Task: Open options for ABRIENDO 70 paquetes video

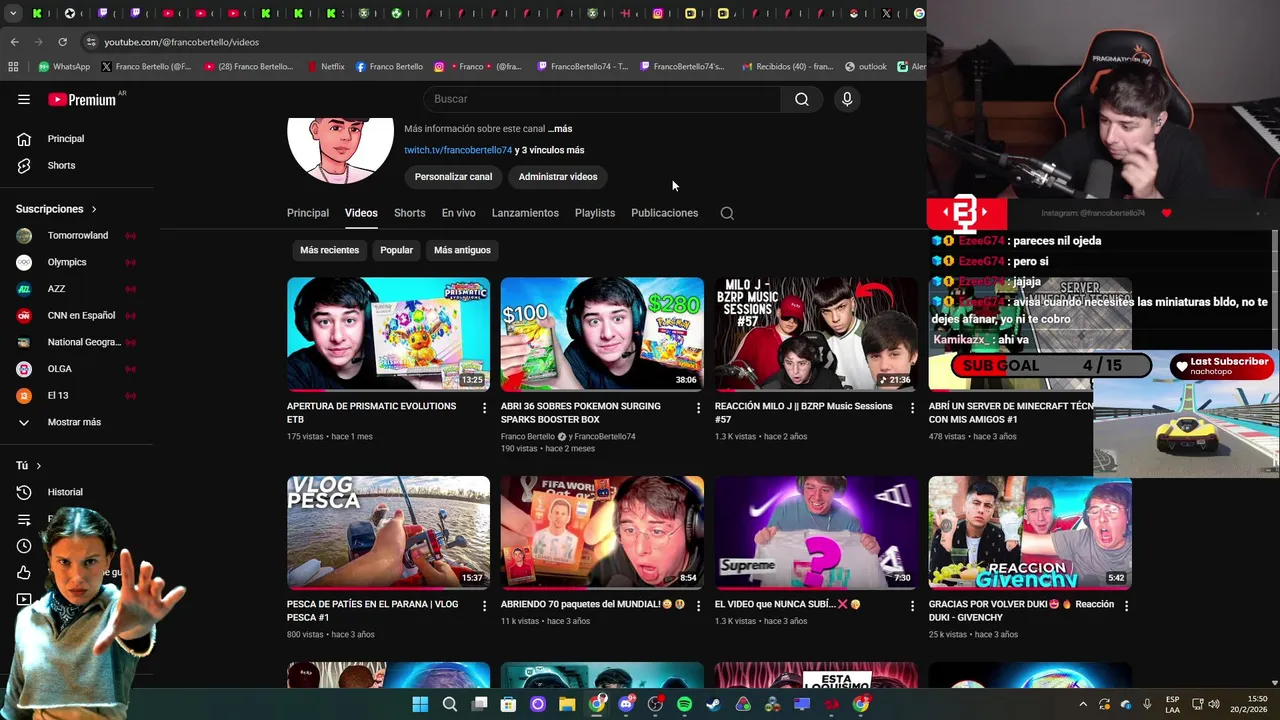Action: click(698, 606)
